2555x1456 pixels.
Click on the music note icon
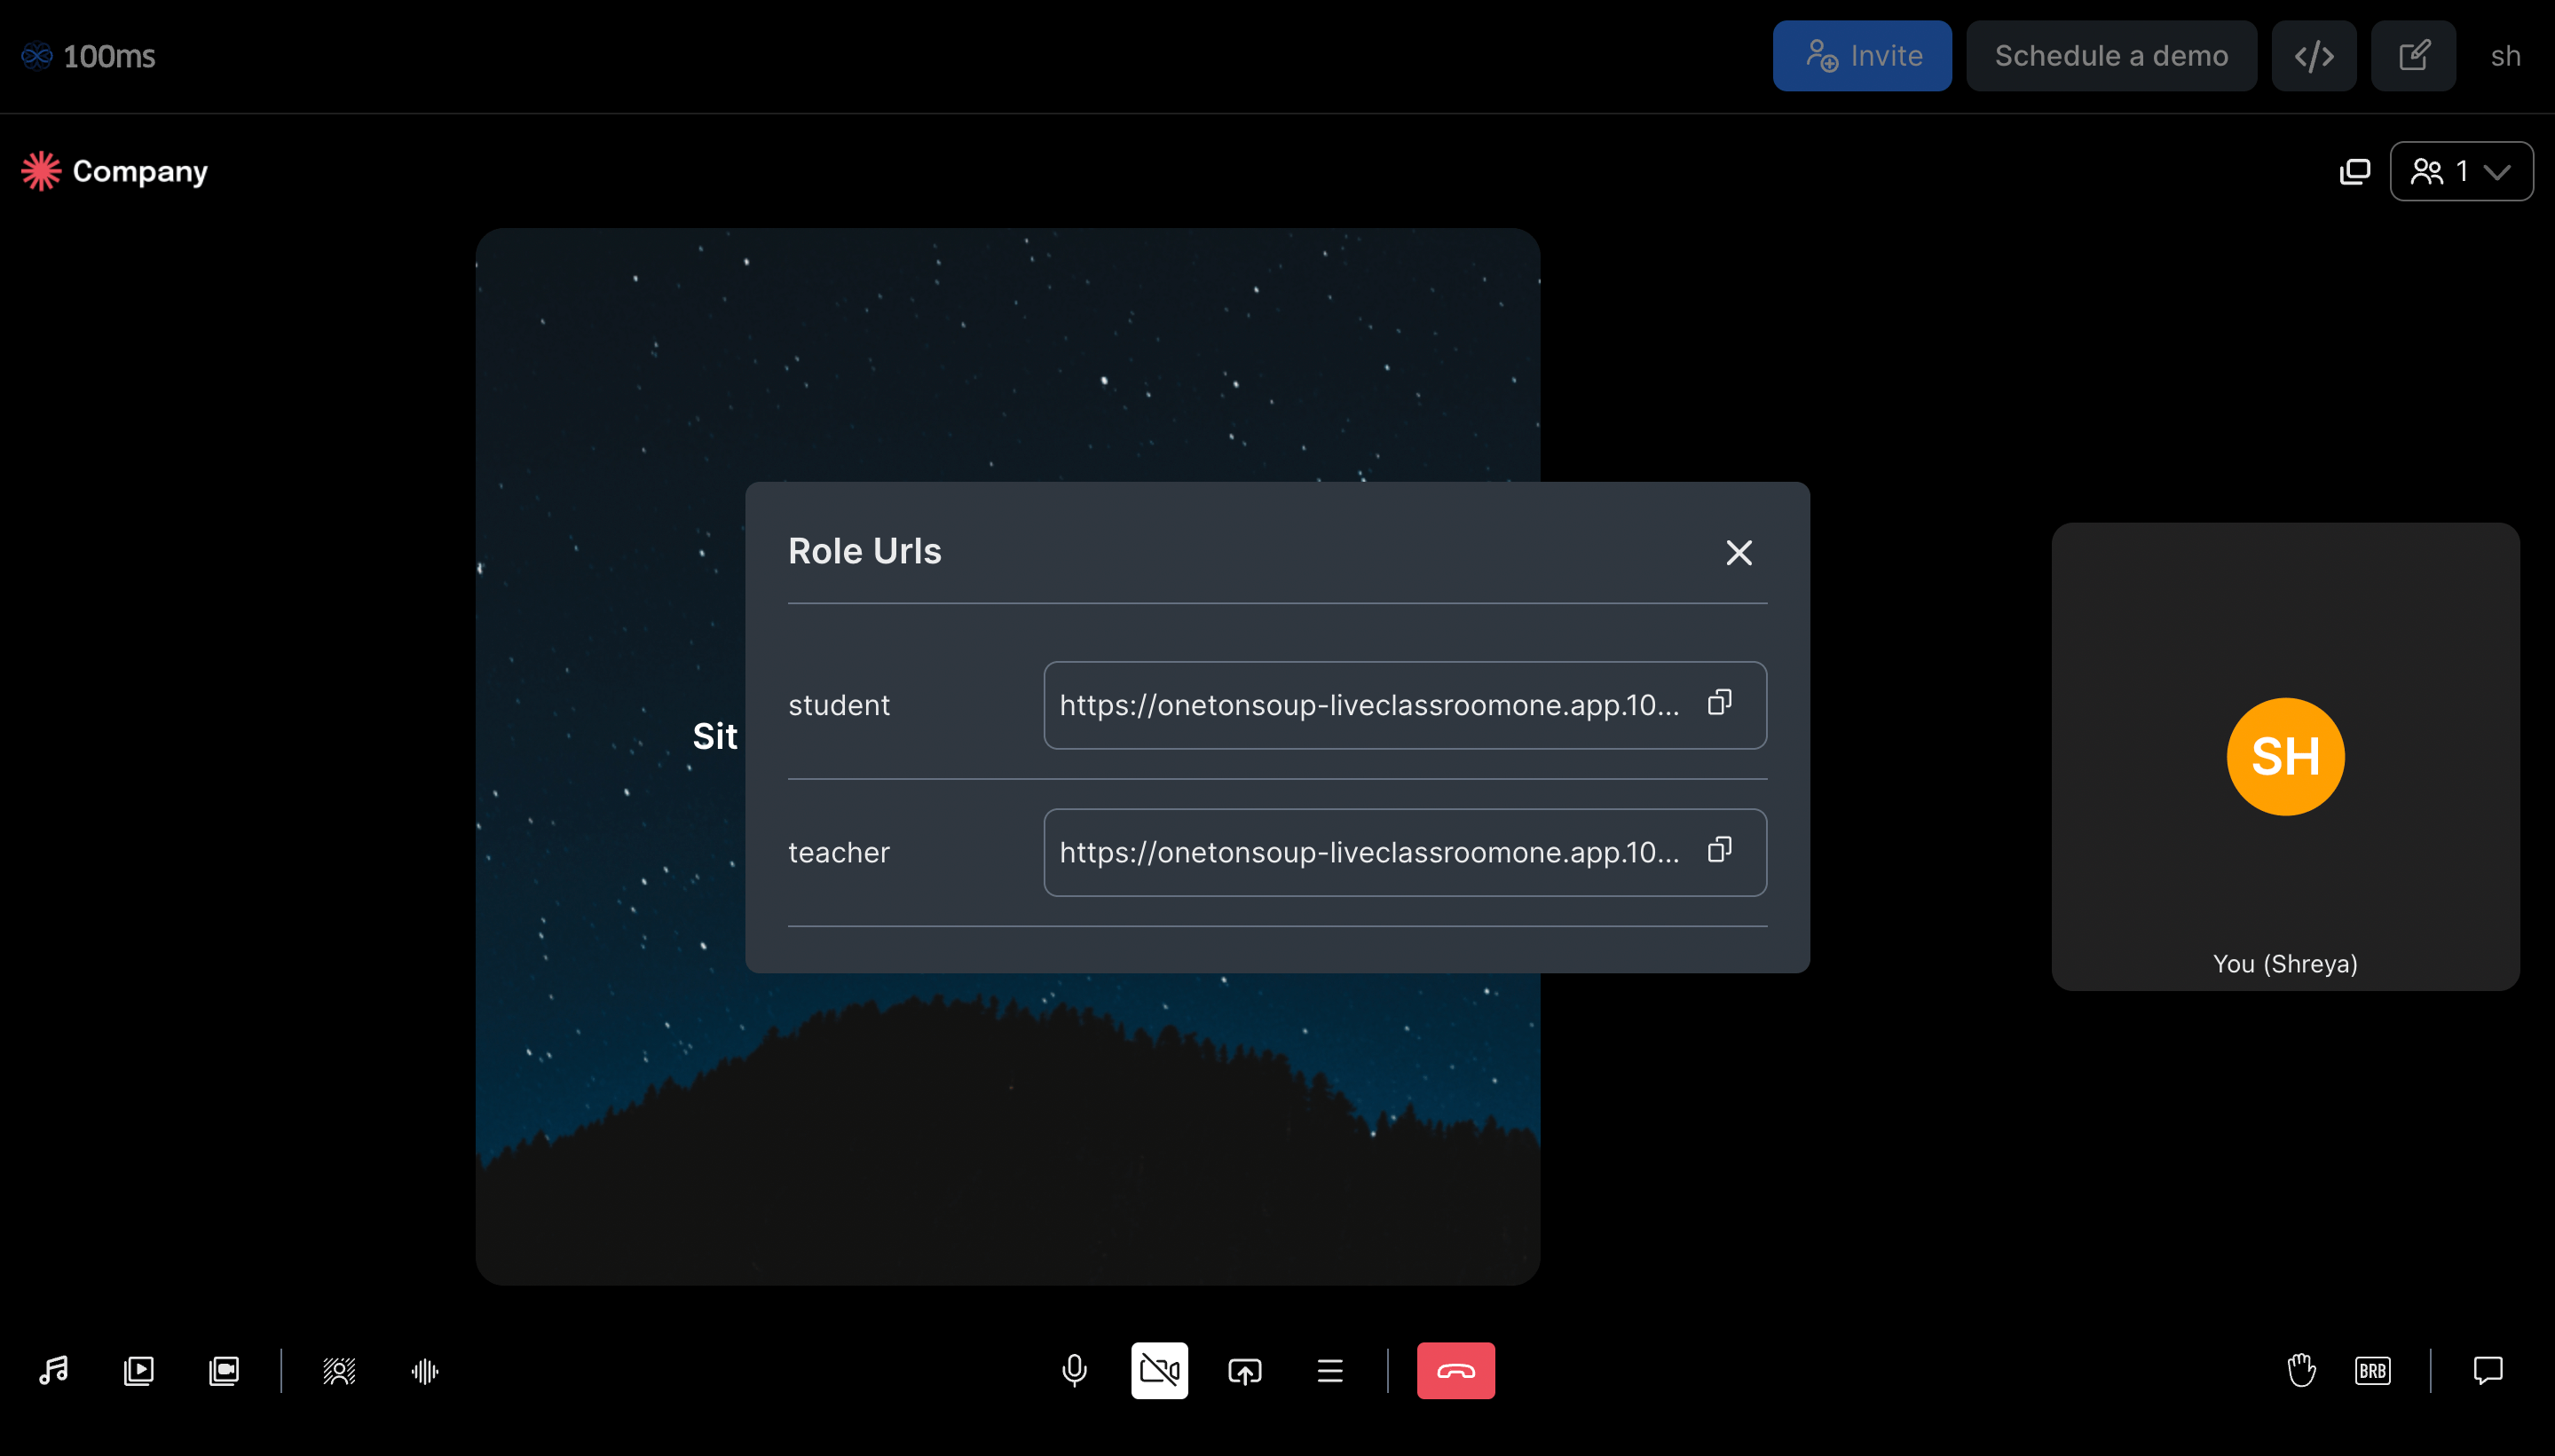coord(54,1372)
